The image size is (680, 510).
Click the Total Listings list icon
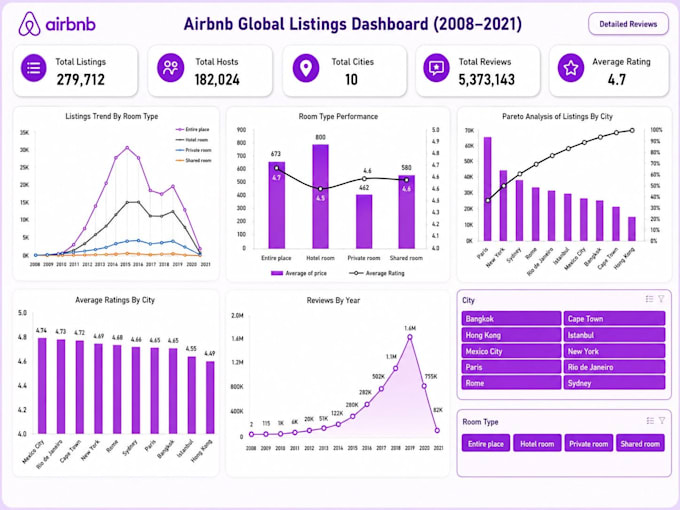point(34,68)
